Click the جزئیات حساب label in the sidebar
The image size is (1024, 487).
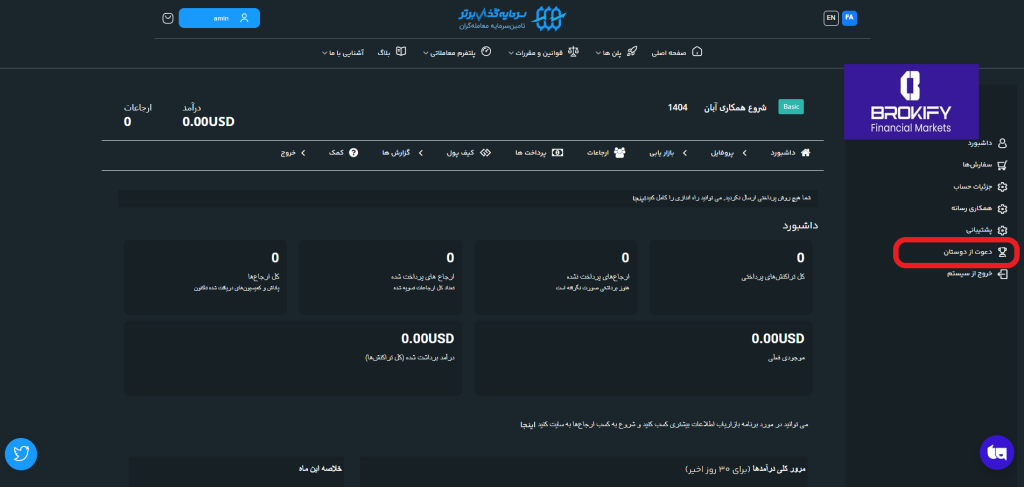coord(973,187)
